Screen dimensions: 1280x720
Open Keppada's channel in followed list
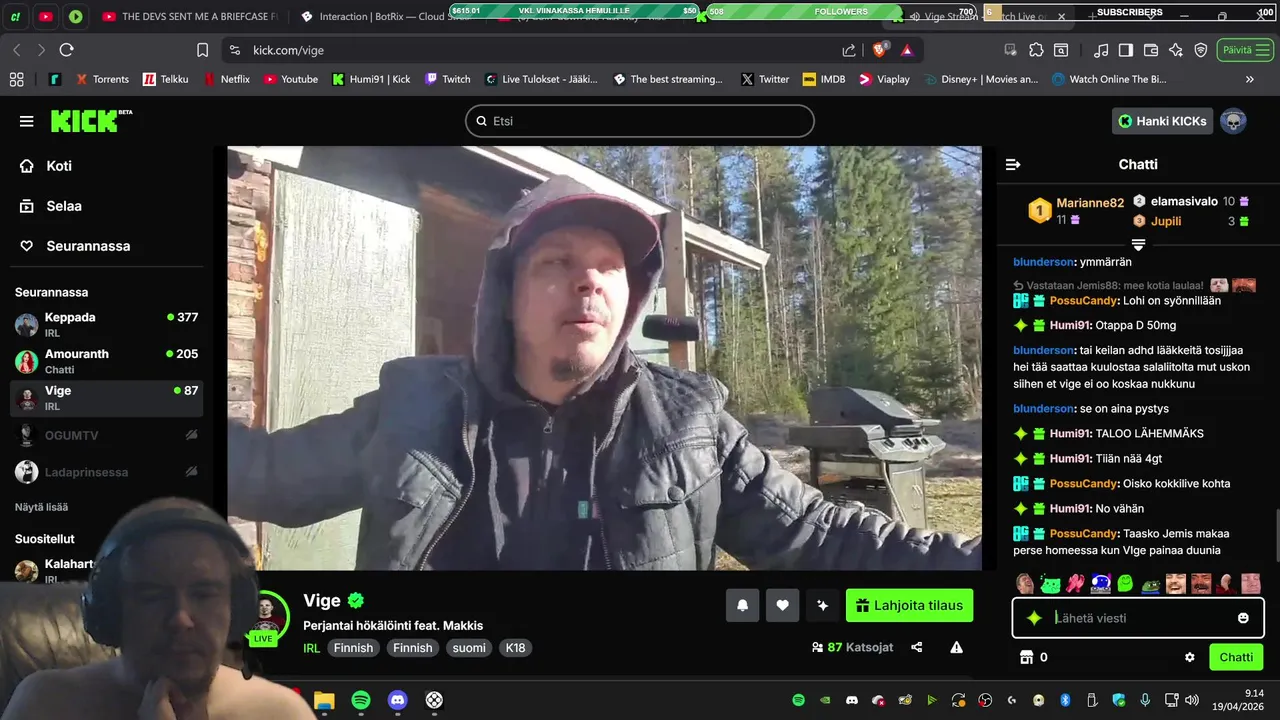pyautogui.click(x=106, y=324)
